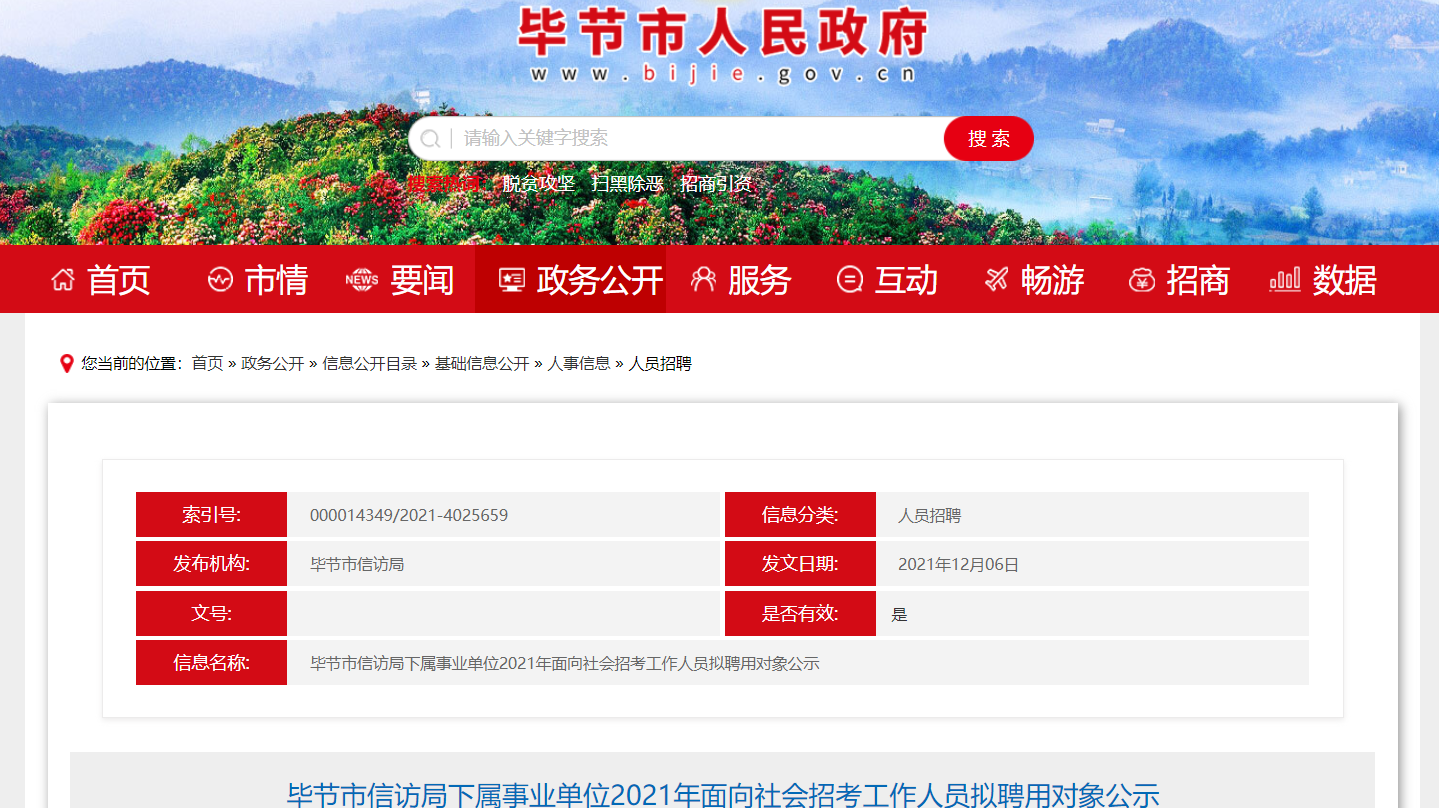The width and height of the screenshot is (1439, 808).
Task: Click 首页 in the breadcrumb
Action: pos(207,363)
